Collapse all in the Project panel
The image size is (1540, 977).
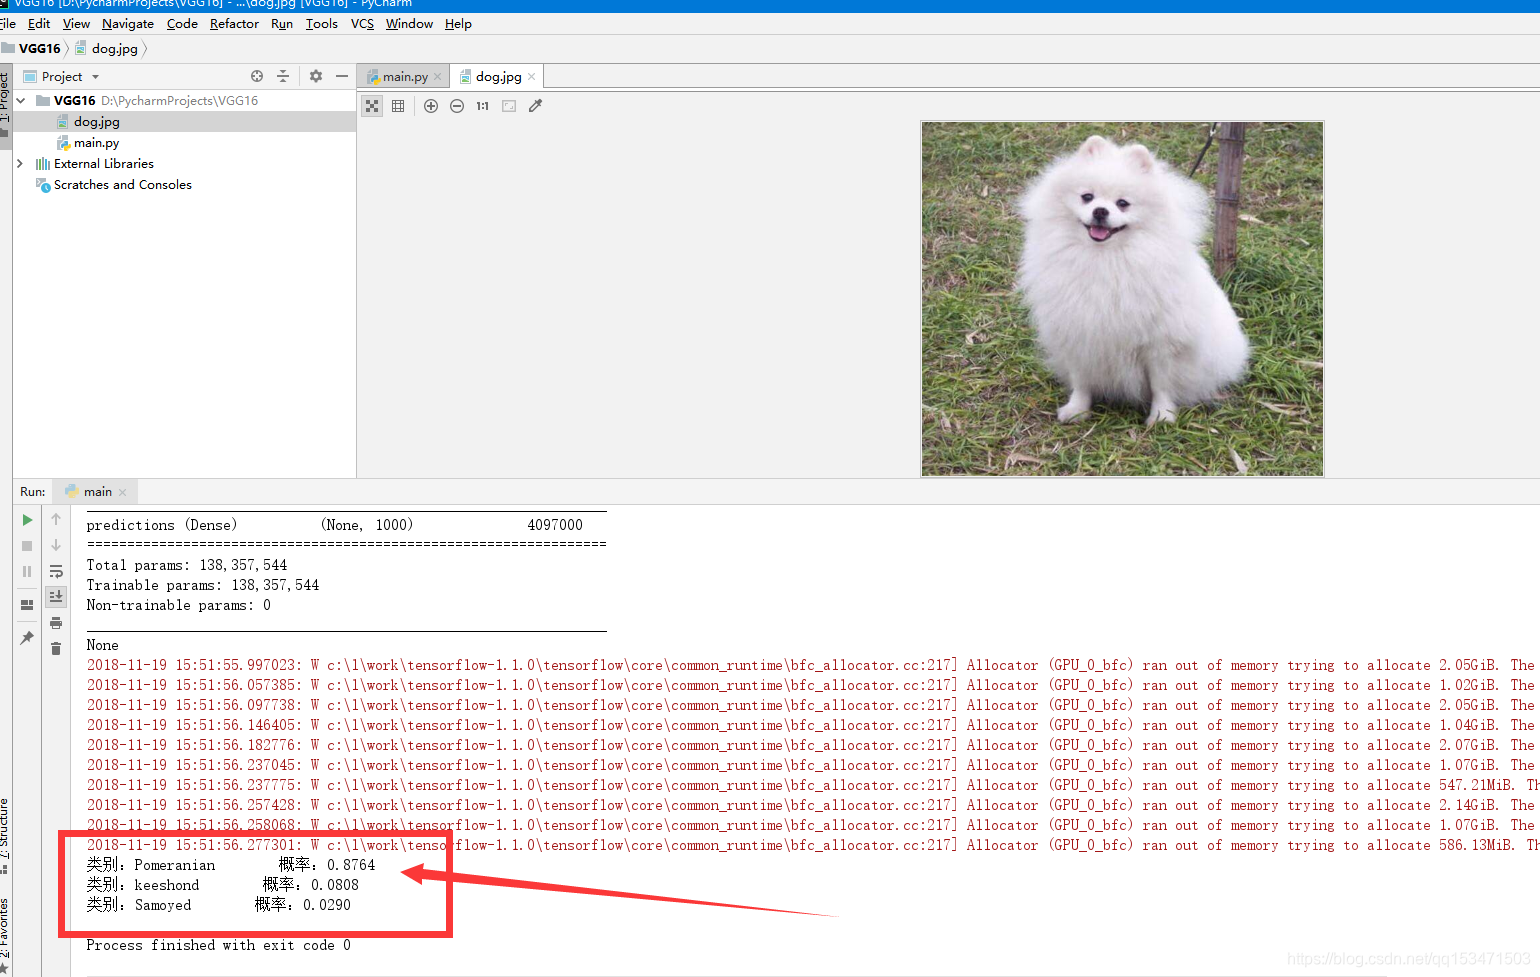coord(283,76)
